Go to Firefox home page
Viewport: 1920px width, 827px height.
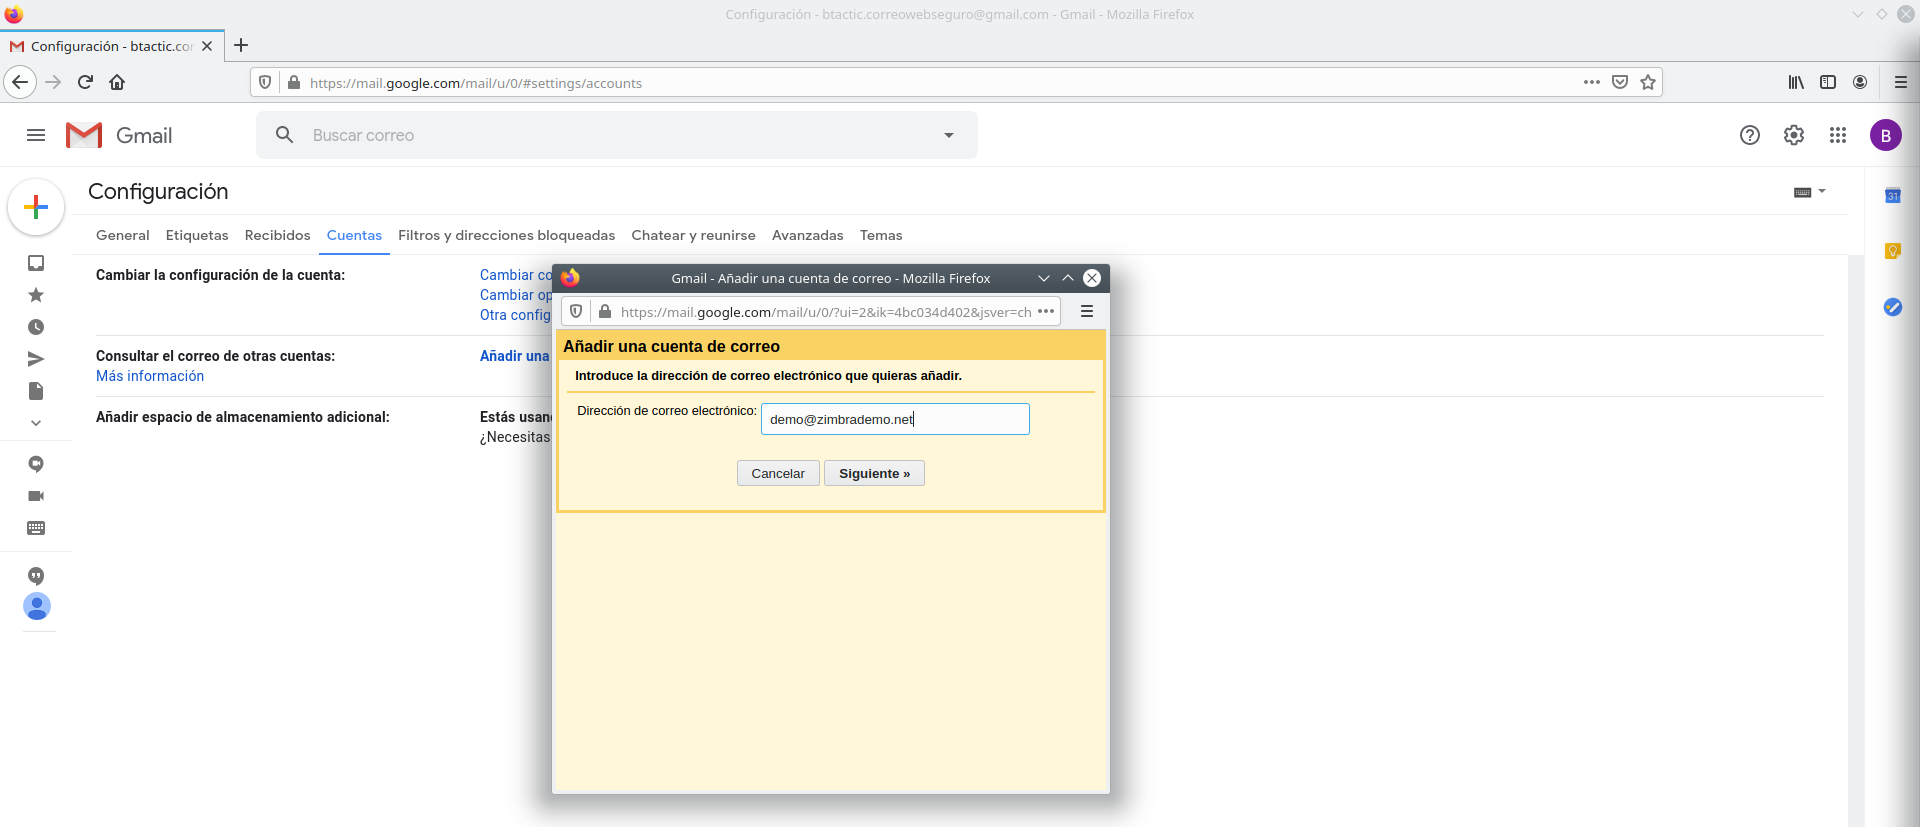pyautogui.click(x=117, y=82)
